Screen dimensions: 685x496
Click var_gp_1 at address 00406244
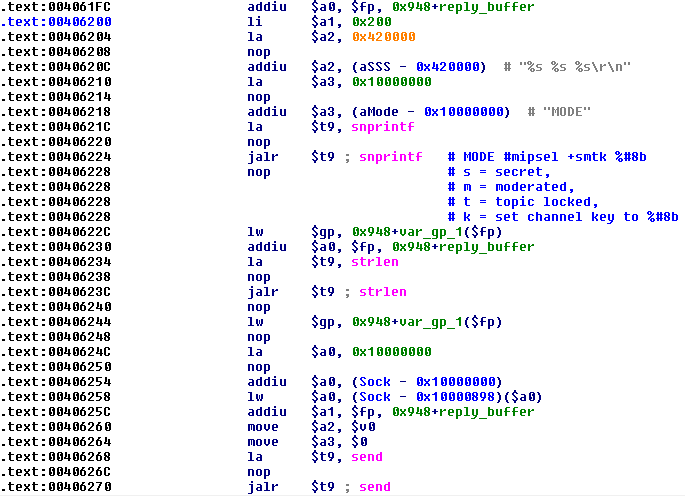pos(430,322)
